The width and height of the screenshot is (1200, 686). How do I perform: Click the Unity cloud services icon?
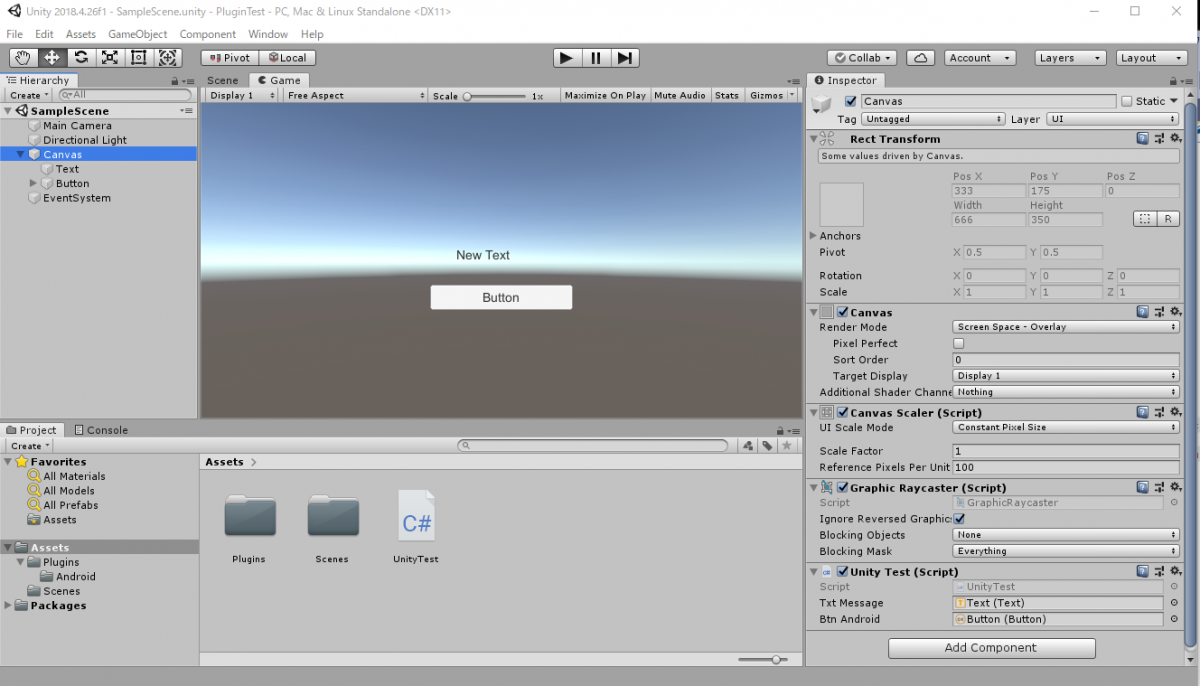(920, 57)
